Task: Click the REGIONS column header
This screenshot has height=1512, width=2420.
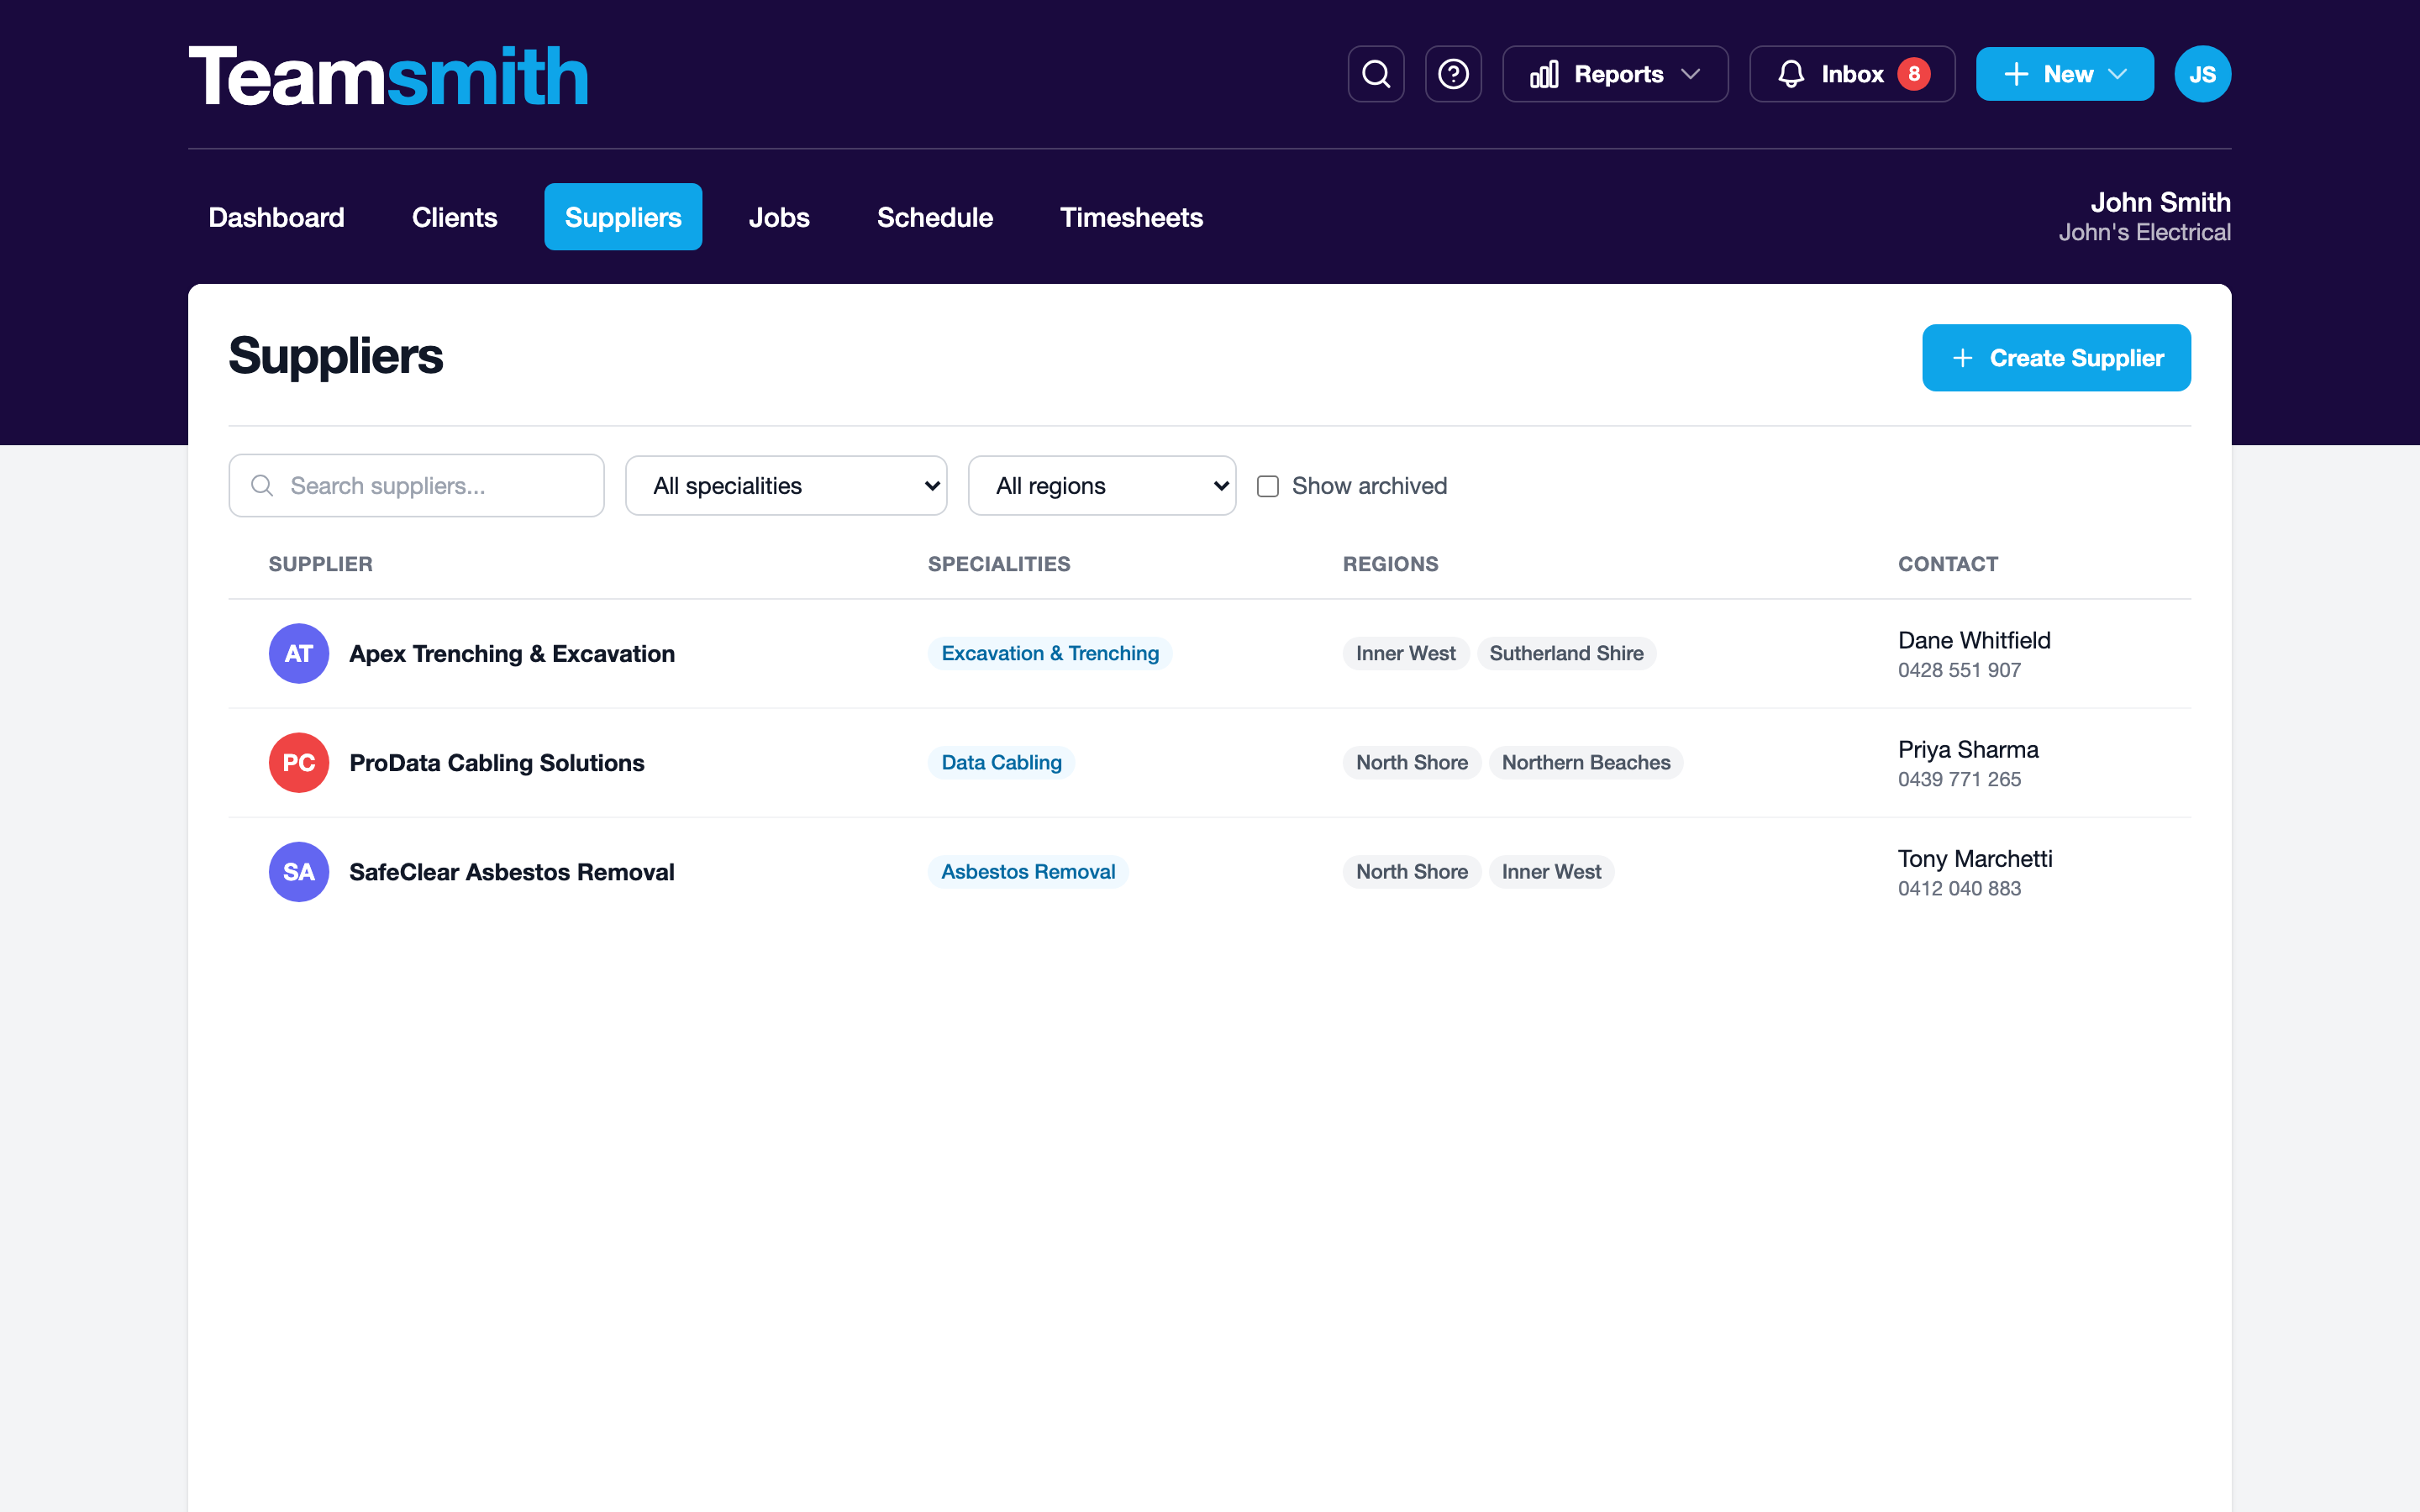Action: (x=1390, y=564)
